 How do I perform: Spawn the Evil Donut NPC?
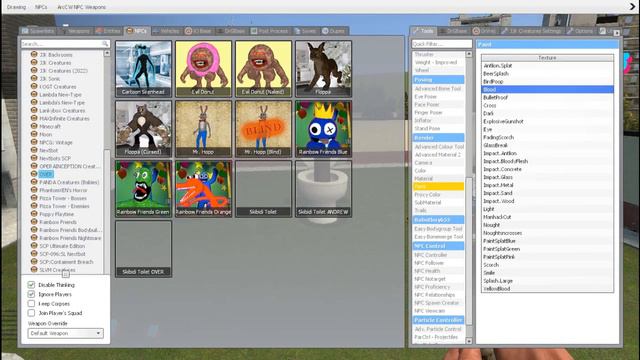click(x=203, y=69)
